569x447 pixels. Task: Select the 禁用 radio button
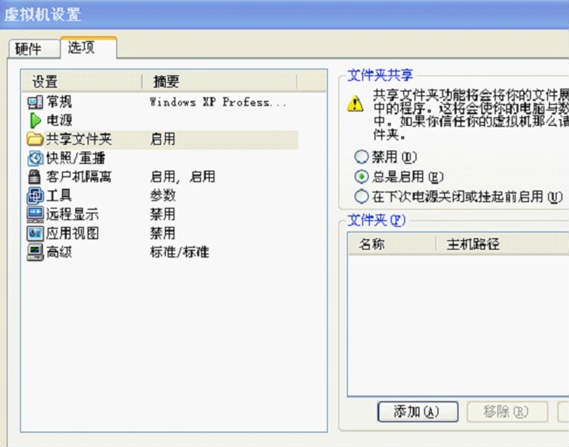(x=361, y=157)
